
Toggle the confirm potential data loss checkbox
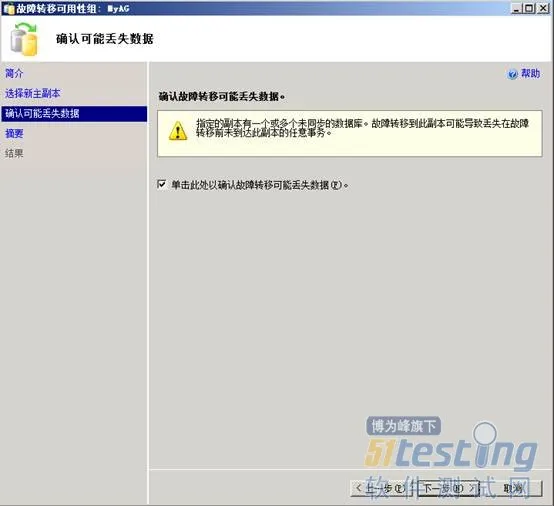click(x=161, y=184)
